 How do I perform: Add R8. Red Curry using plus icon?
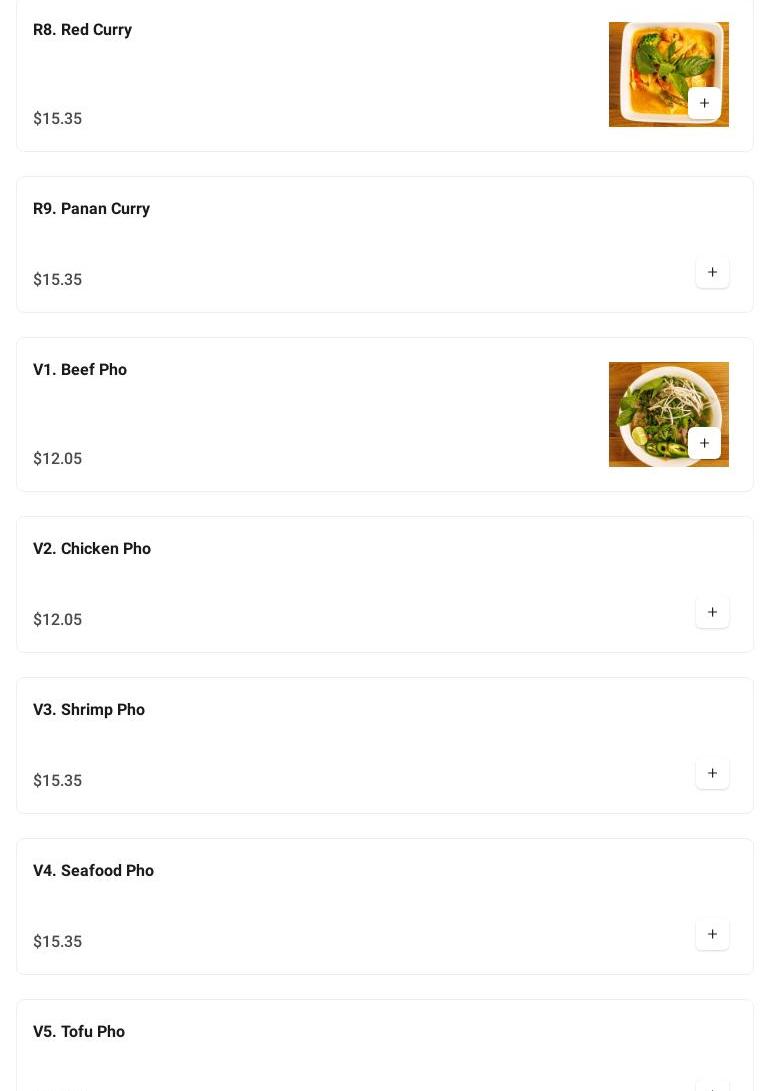point(704,103)
